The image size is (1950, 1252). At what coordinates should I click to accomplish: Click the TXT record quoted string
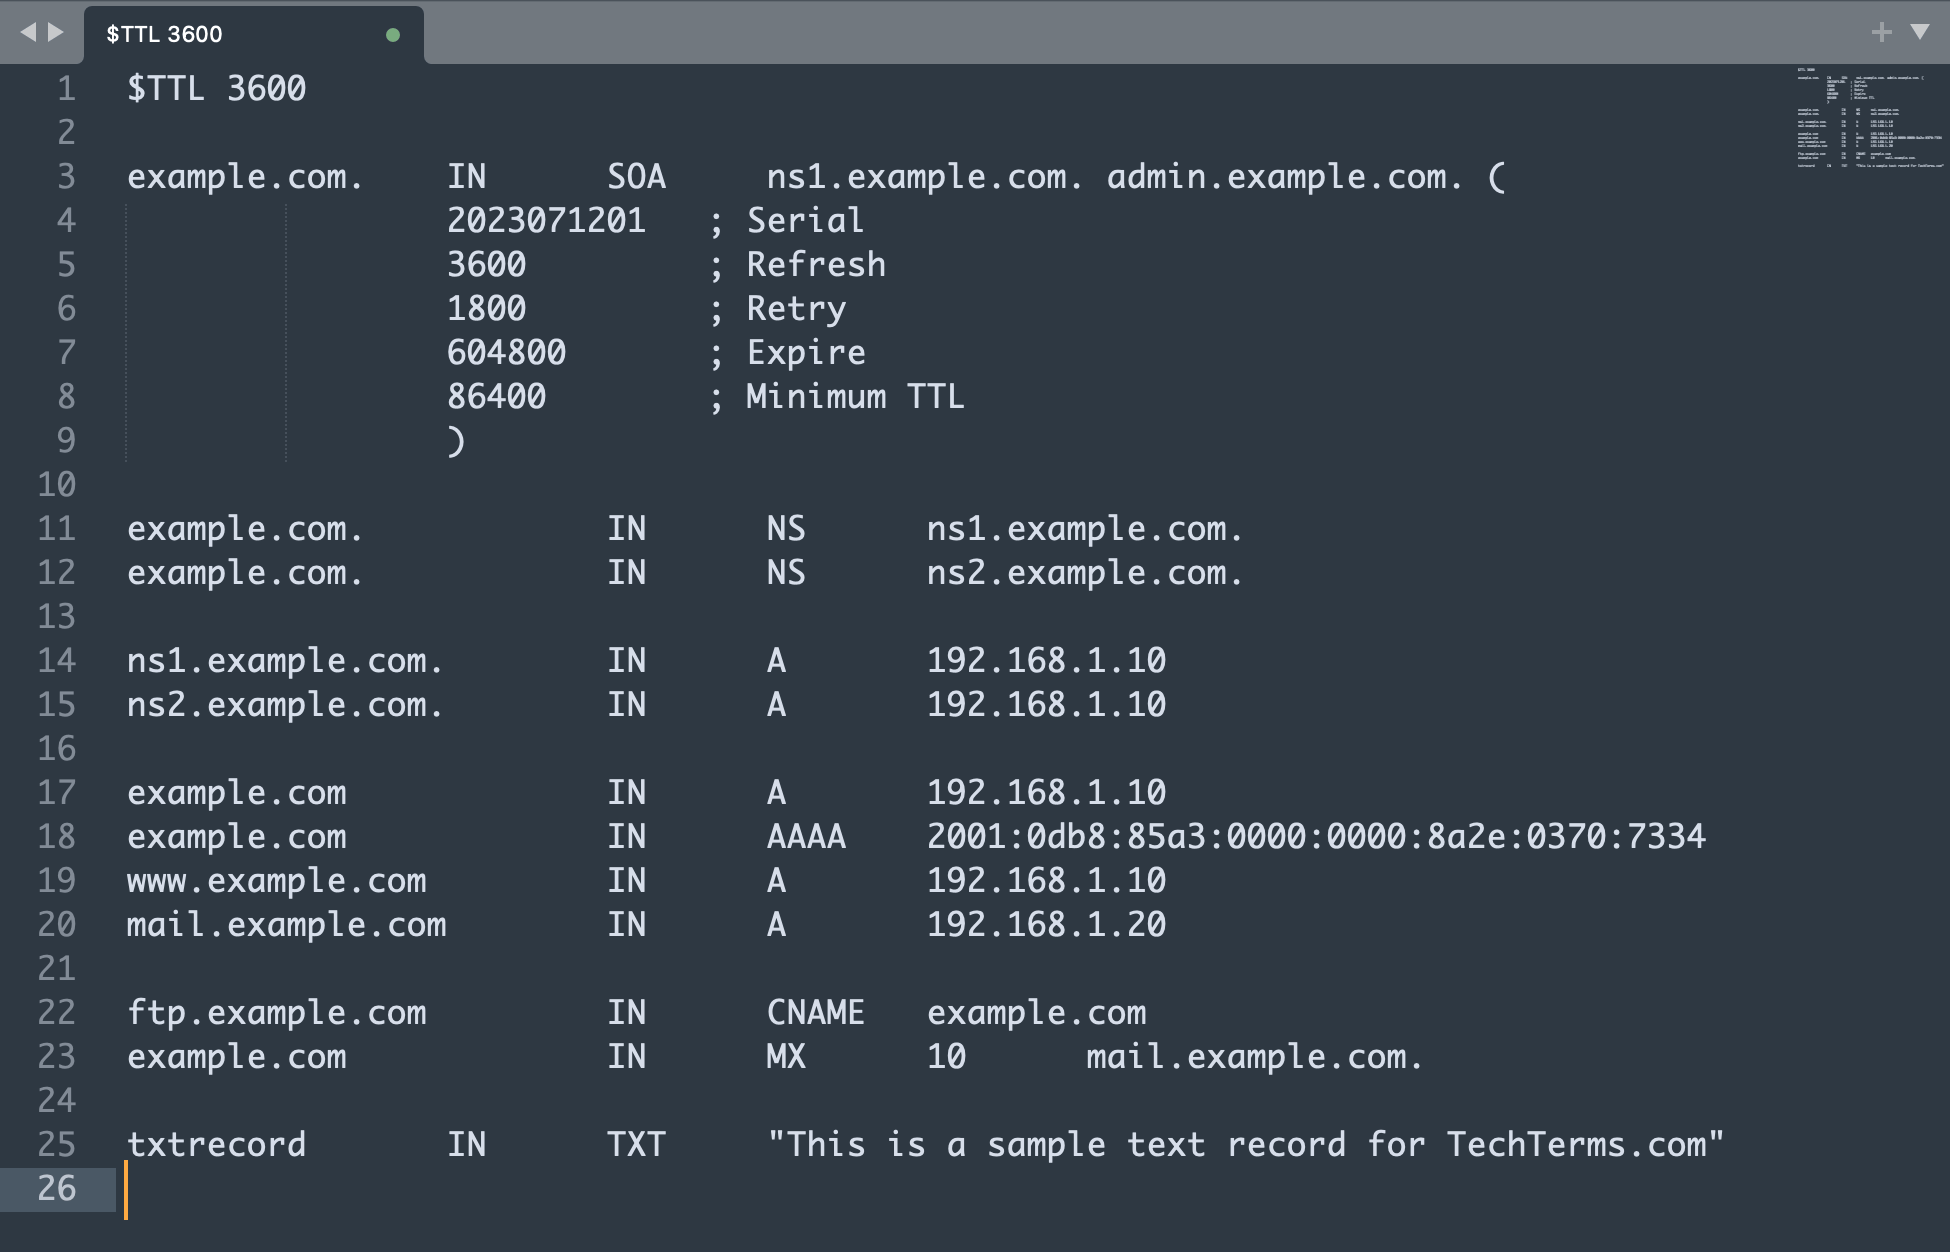pyautogui.click(x=1246, y=1144)
